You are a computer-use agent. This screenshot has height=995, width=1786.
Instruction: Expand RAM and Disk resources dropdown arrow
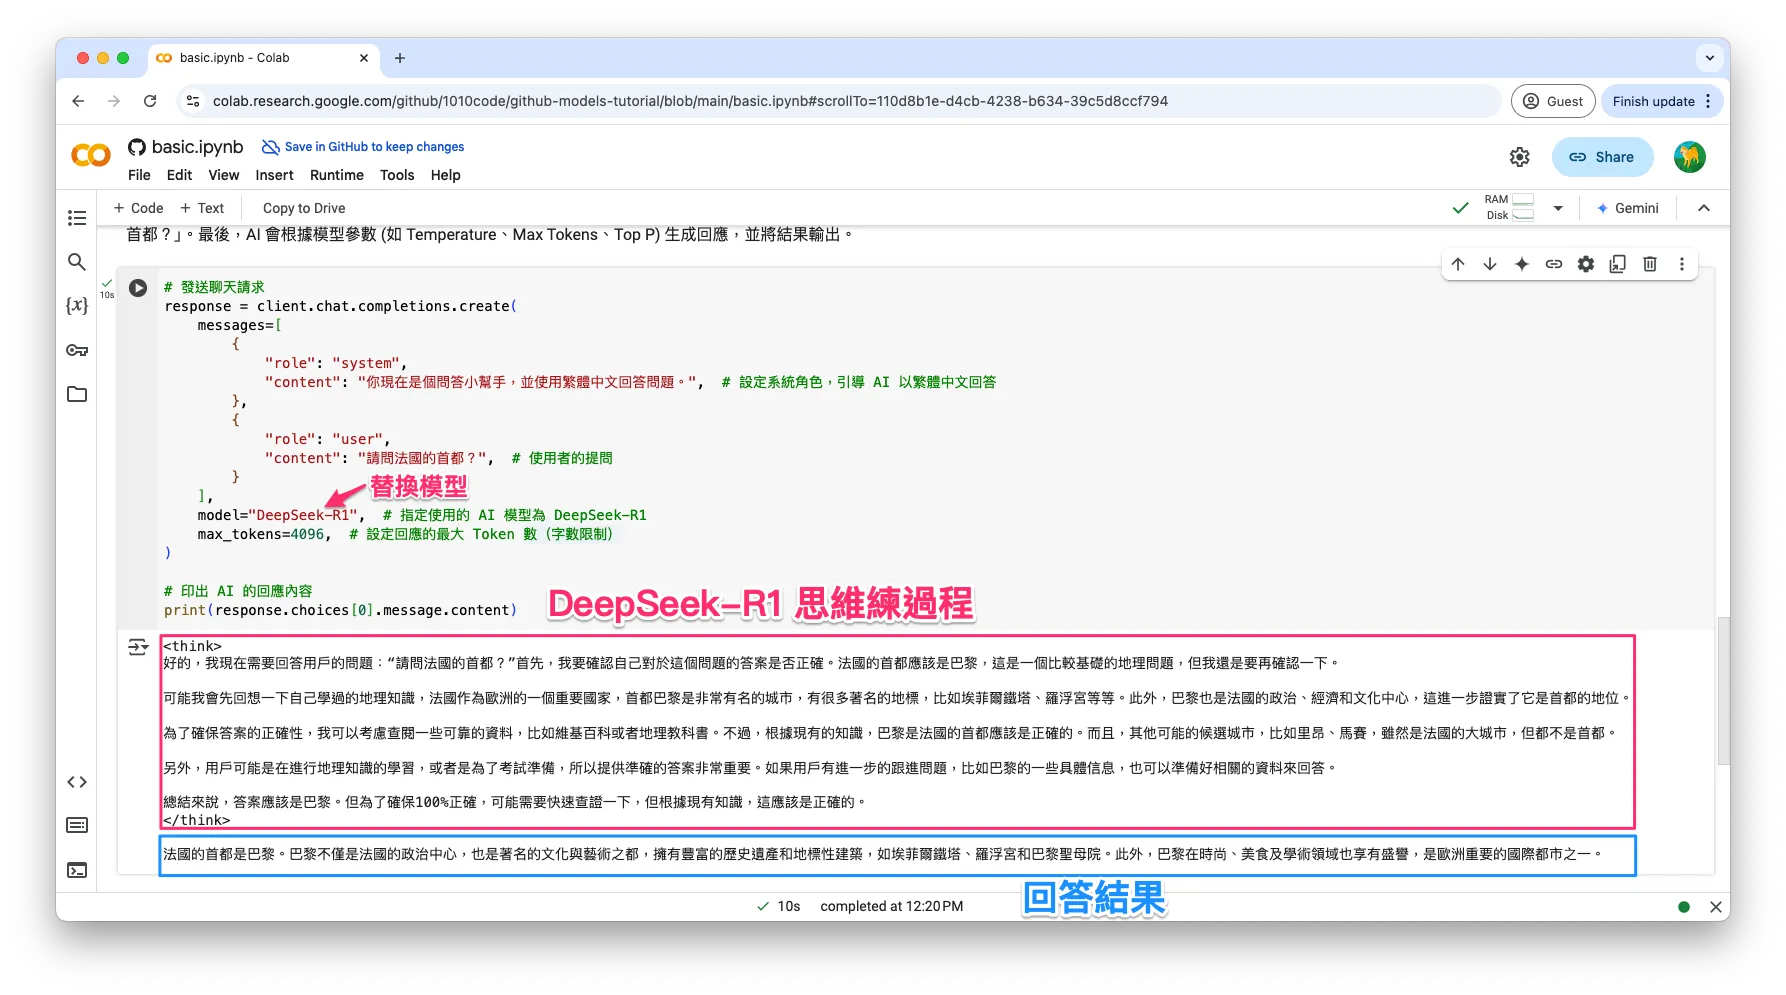[1558, 208]
